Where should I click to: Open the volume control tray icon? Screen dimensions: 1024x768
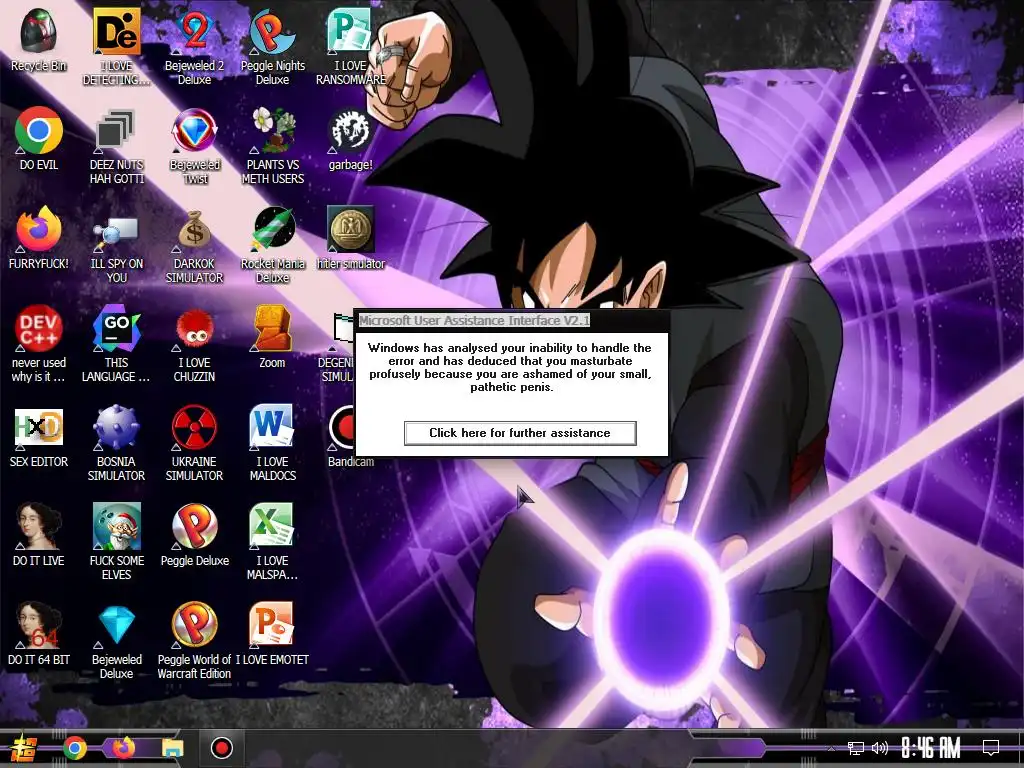point(880,748)
